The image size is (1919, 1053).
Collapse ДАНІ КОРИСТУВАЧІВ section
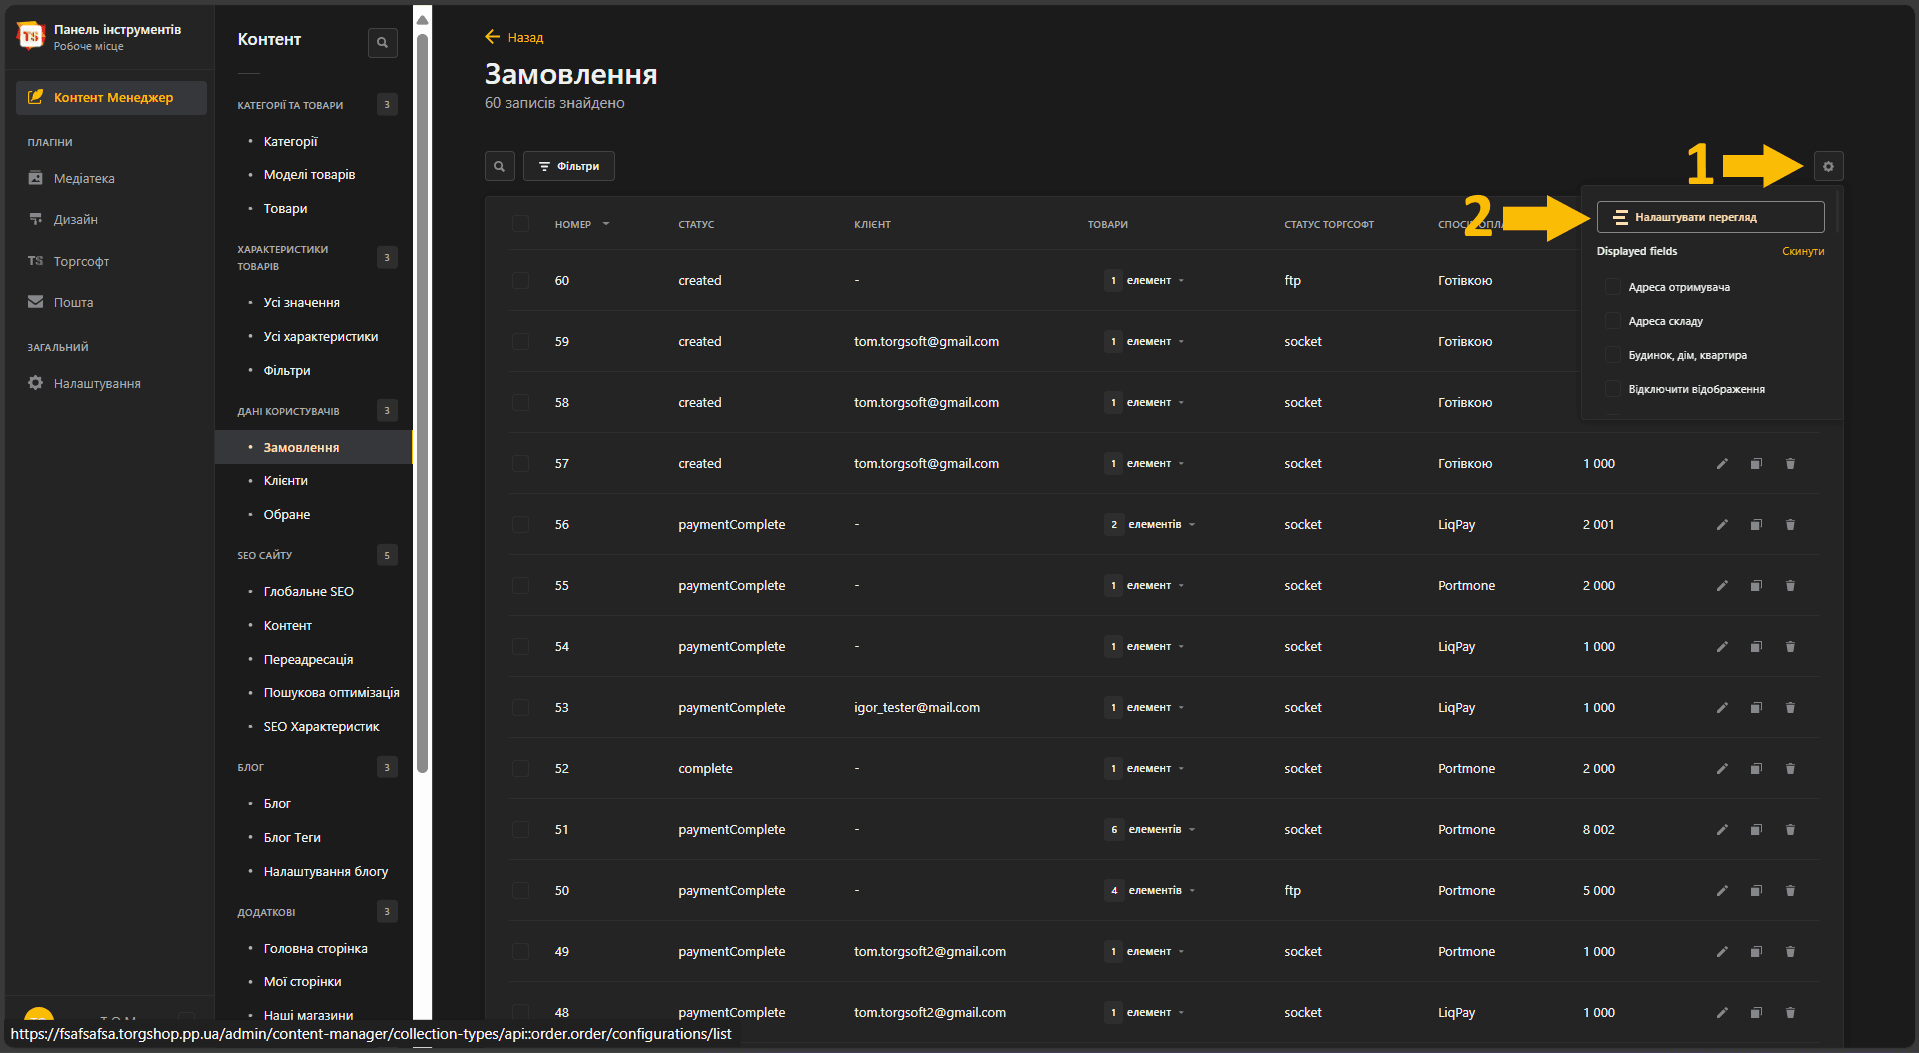[316, 411]
